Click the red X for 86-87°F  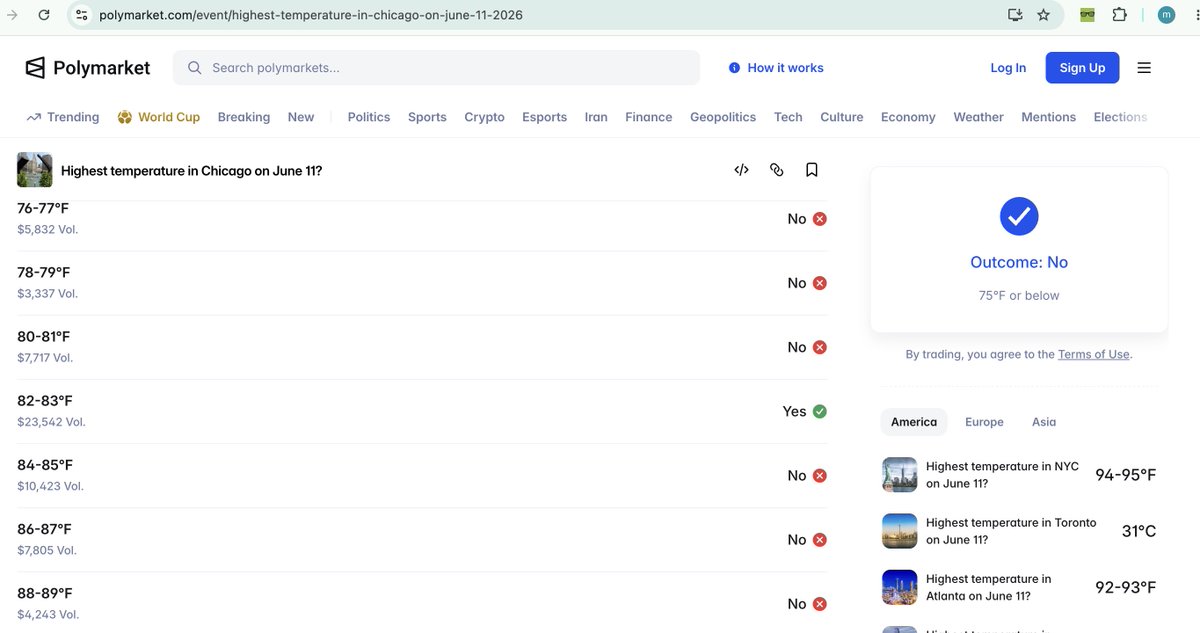pyautogui.click(x=820, y=539)
